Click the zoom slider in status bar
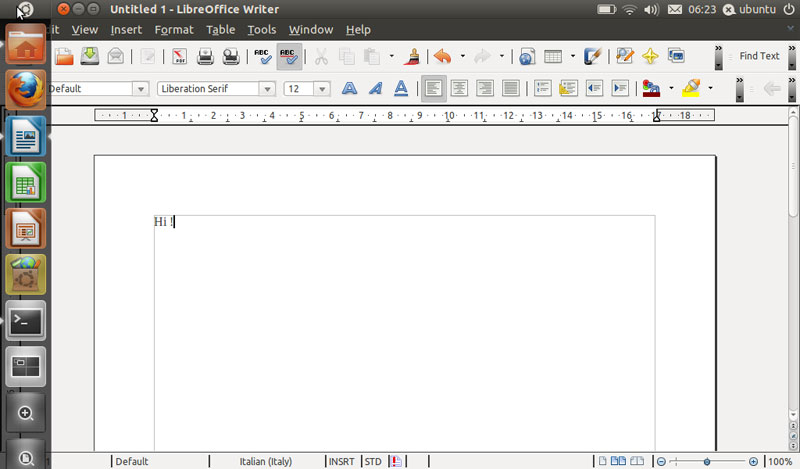 (x=707, y=461)
